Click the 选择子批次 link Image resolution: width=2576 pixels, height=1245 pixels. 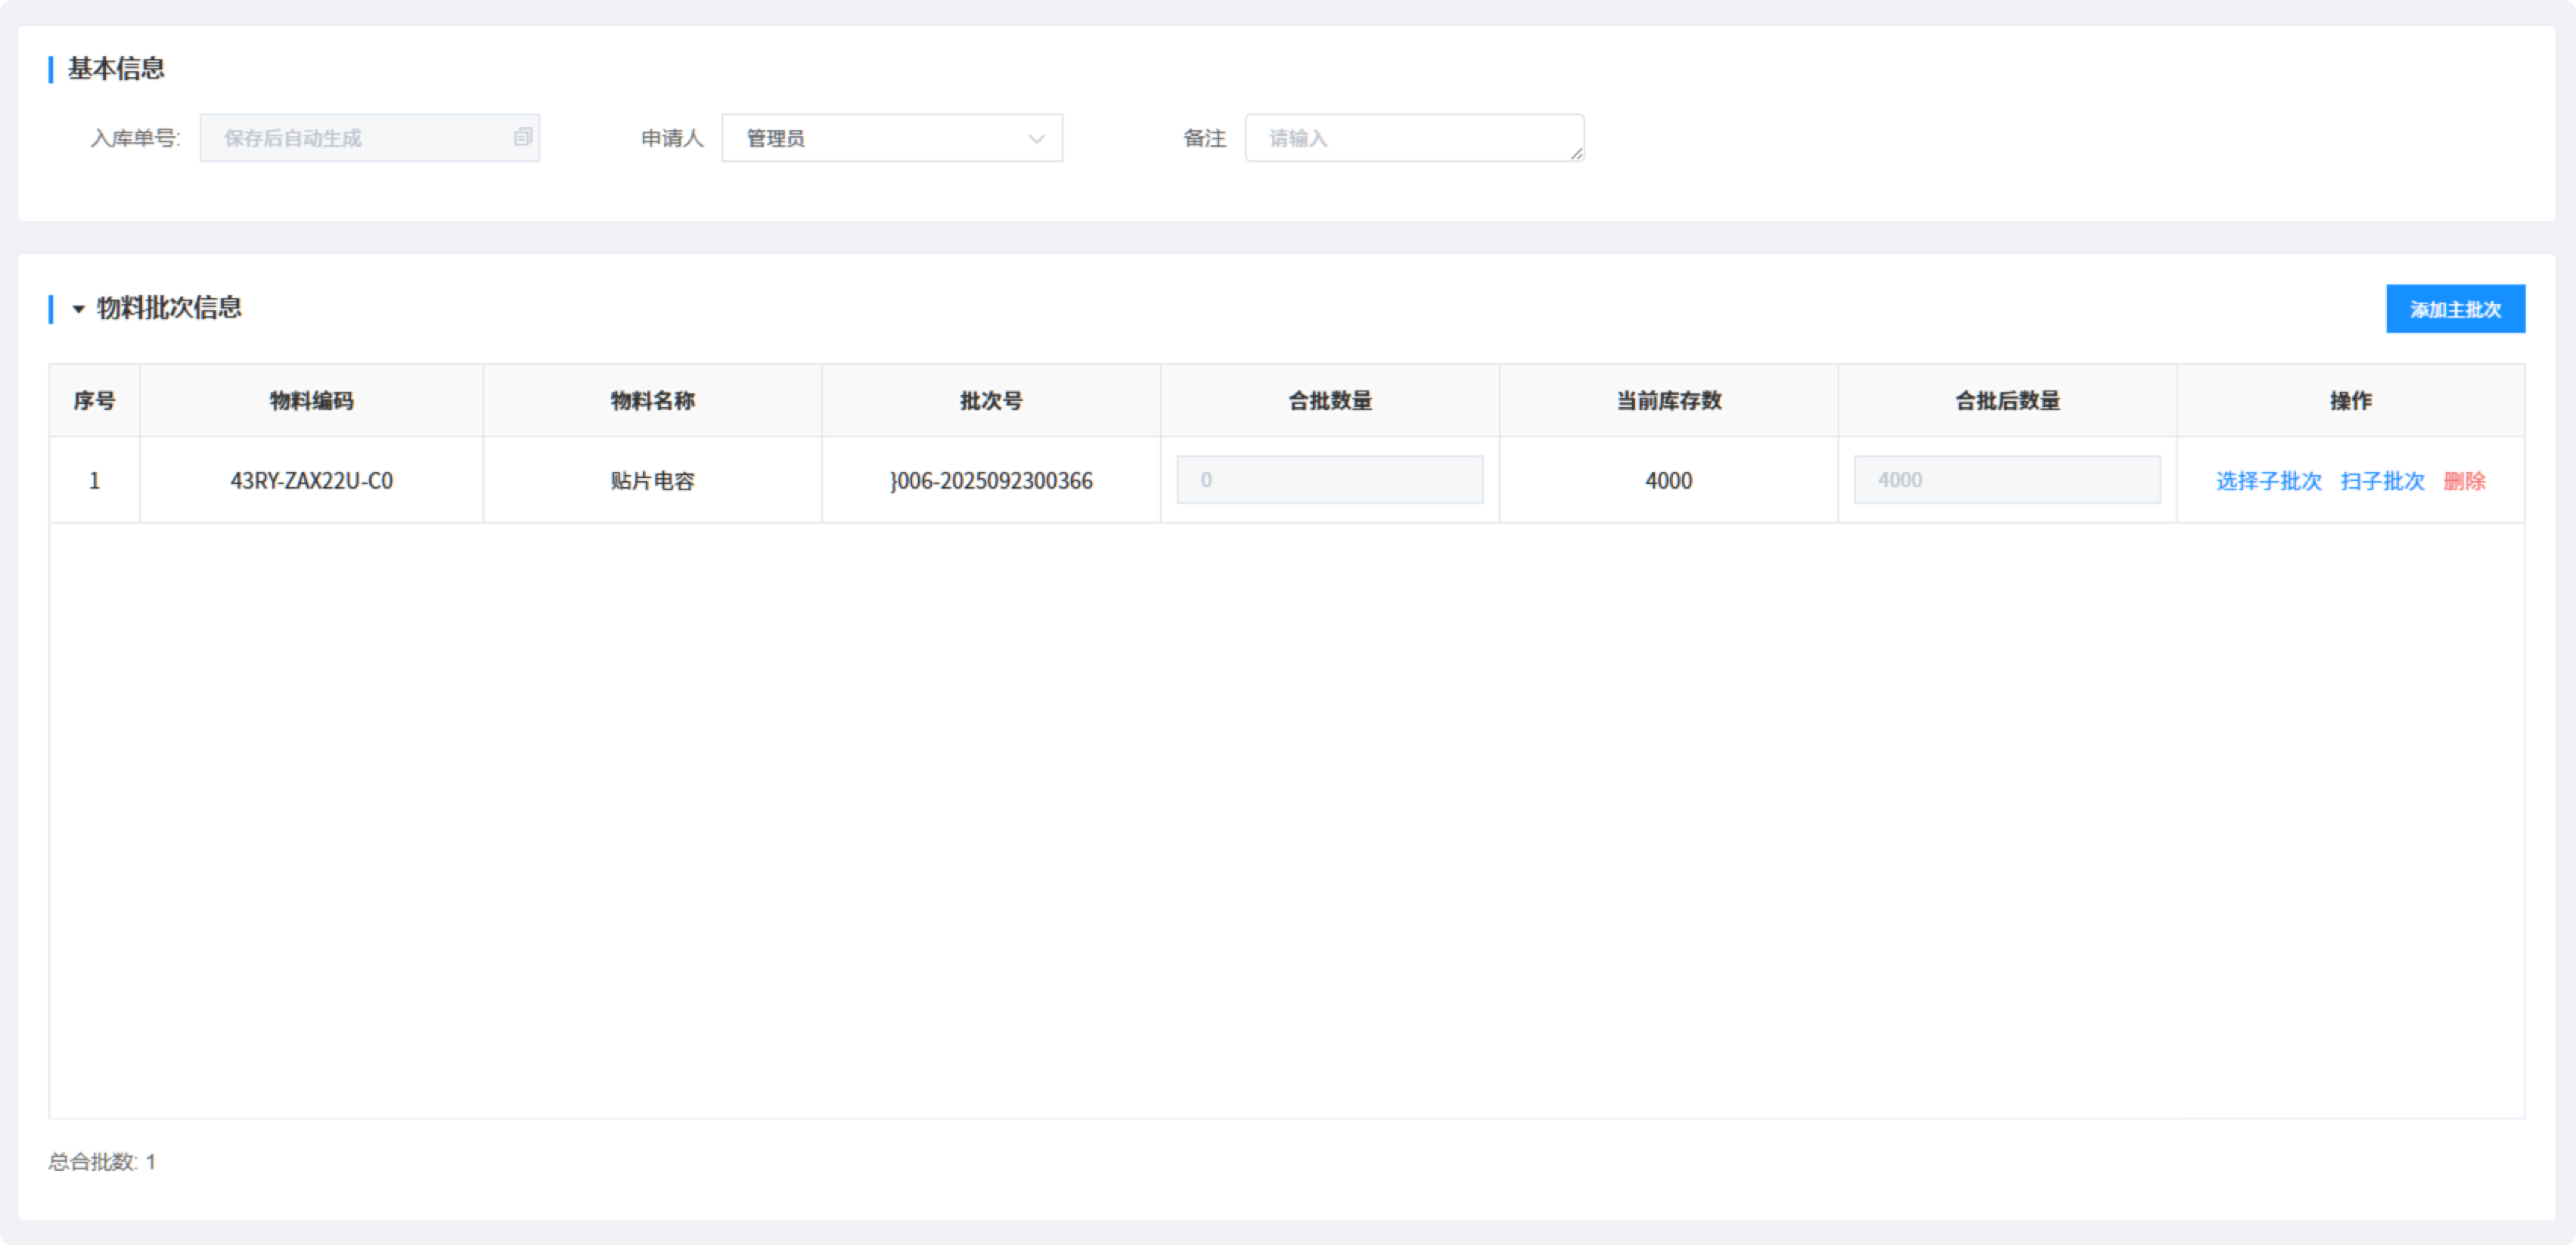coord(2268,481)
